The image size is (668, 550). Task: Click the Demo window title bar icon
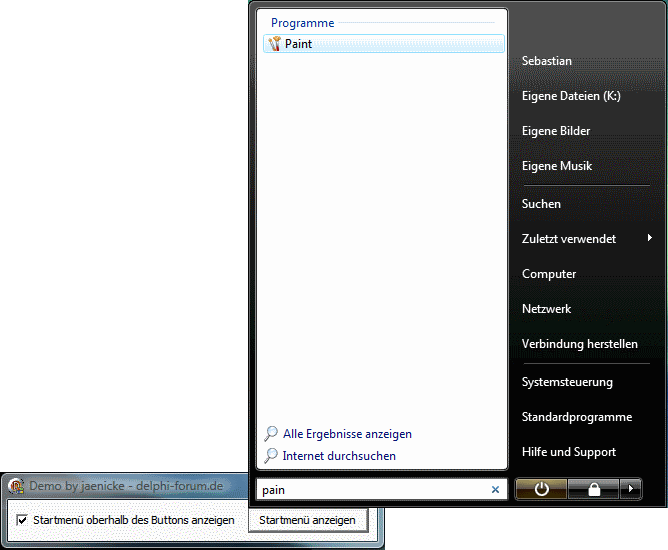(x=17, y=486)
